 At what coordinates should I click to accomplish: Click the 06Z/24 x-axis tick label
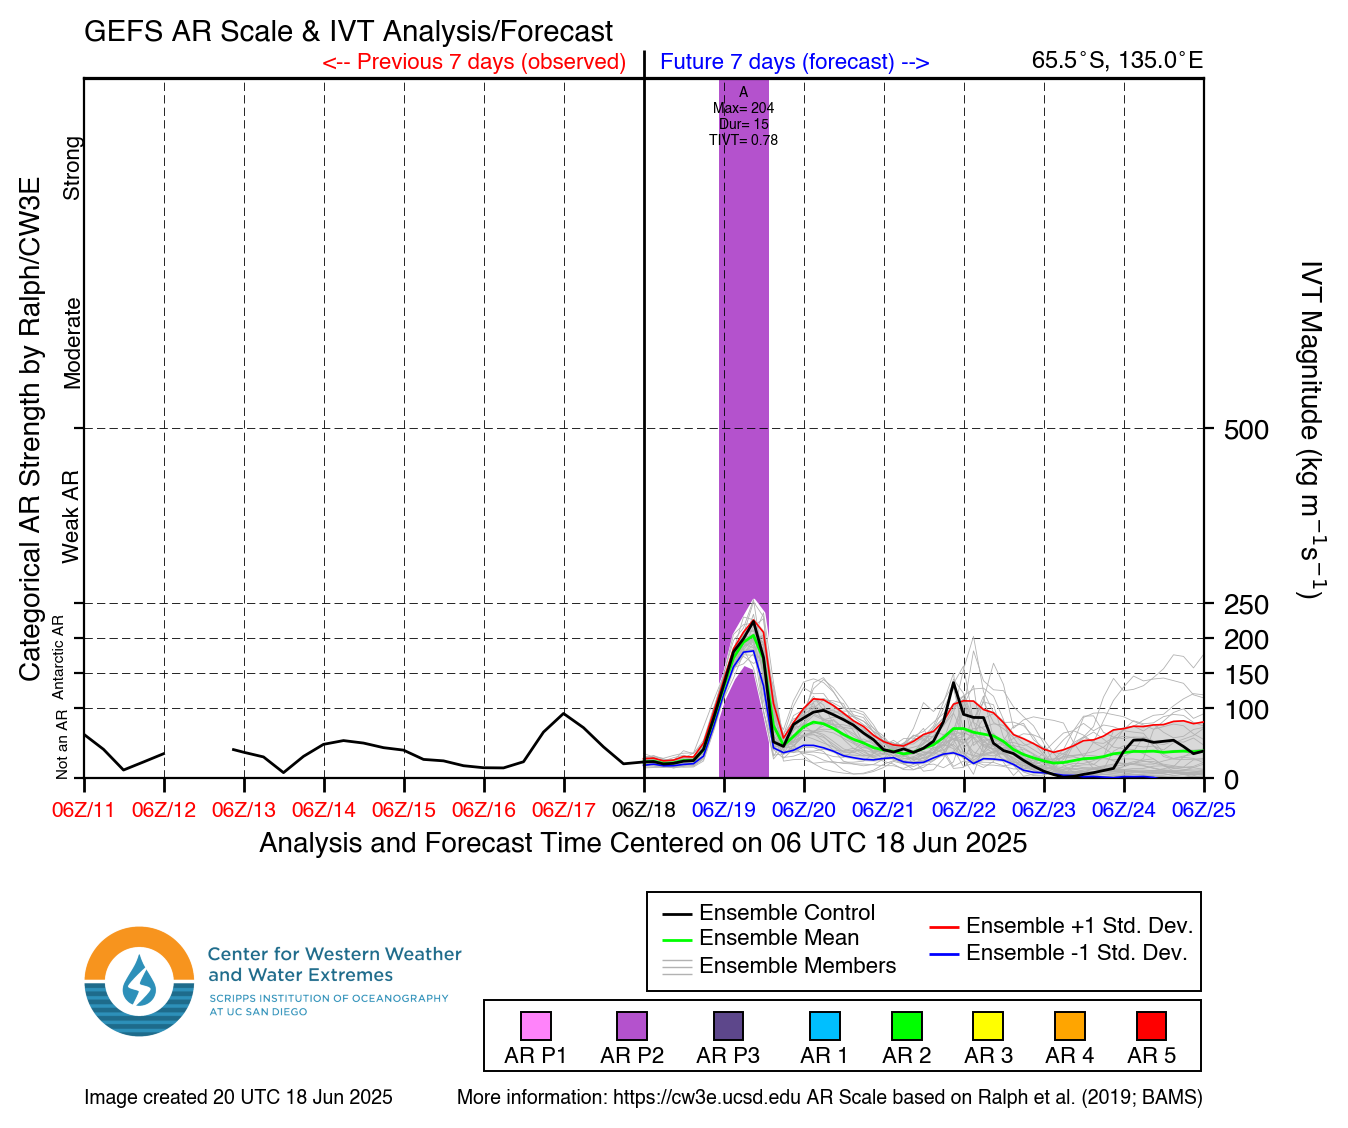tap(1124, 810)
